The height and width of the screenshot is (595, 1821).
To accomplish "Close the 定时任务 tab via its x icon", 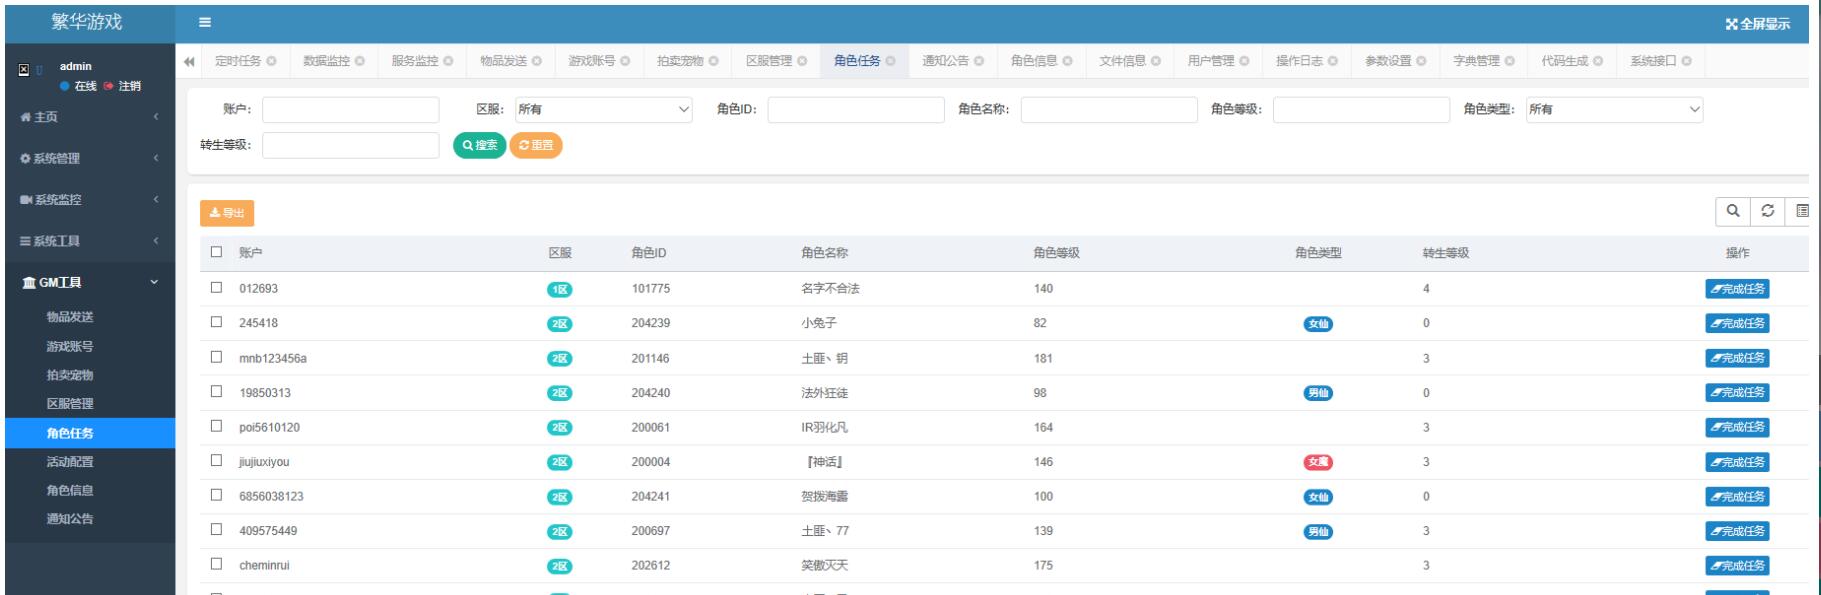I will tap(271, 62).
